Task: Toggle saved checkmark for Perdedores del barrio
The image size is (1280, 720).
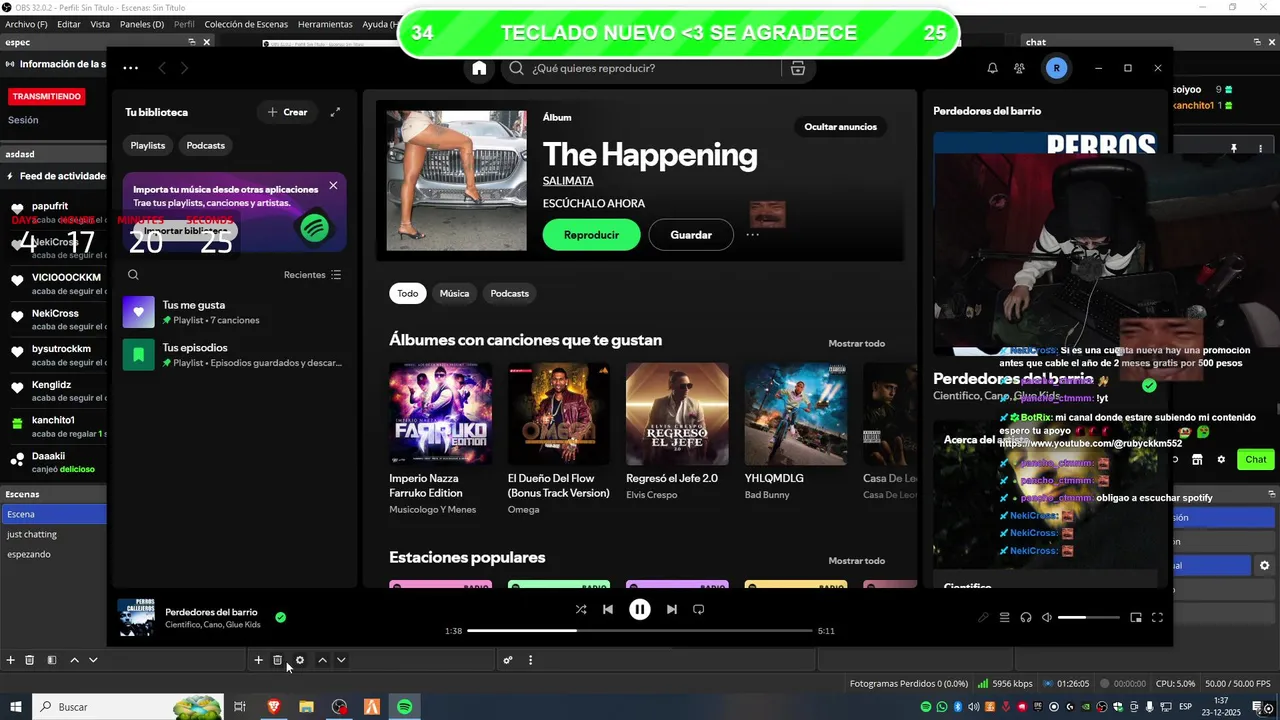Action: (x=280, y=617)
